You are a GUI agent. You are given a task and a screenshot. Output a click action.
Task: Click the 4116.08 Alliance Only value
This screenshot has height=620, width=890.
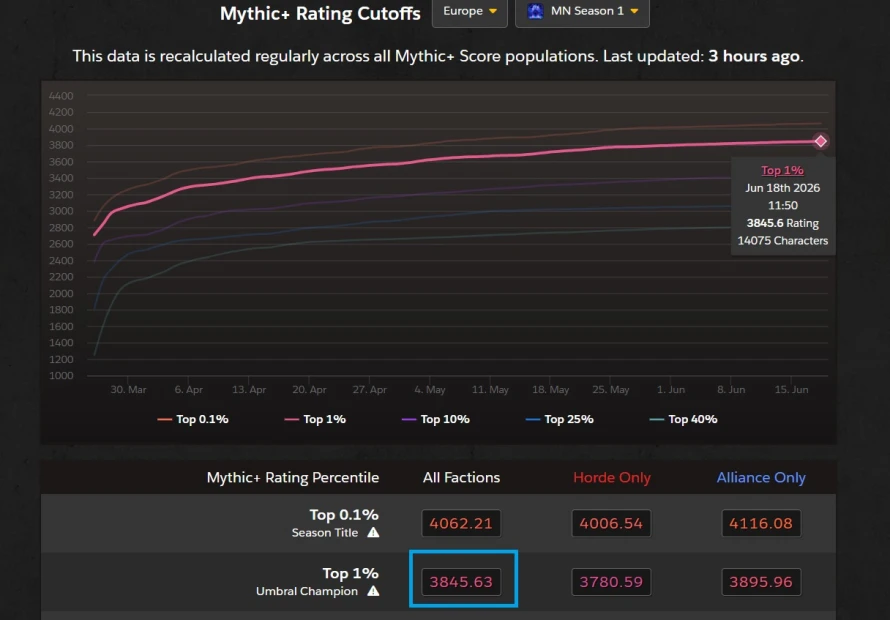coord(761,523)
